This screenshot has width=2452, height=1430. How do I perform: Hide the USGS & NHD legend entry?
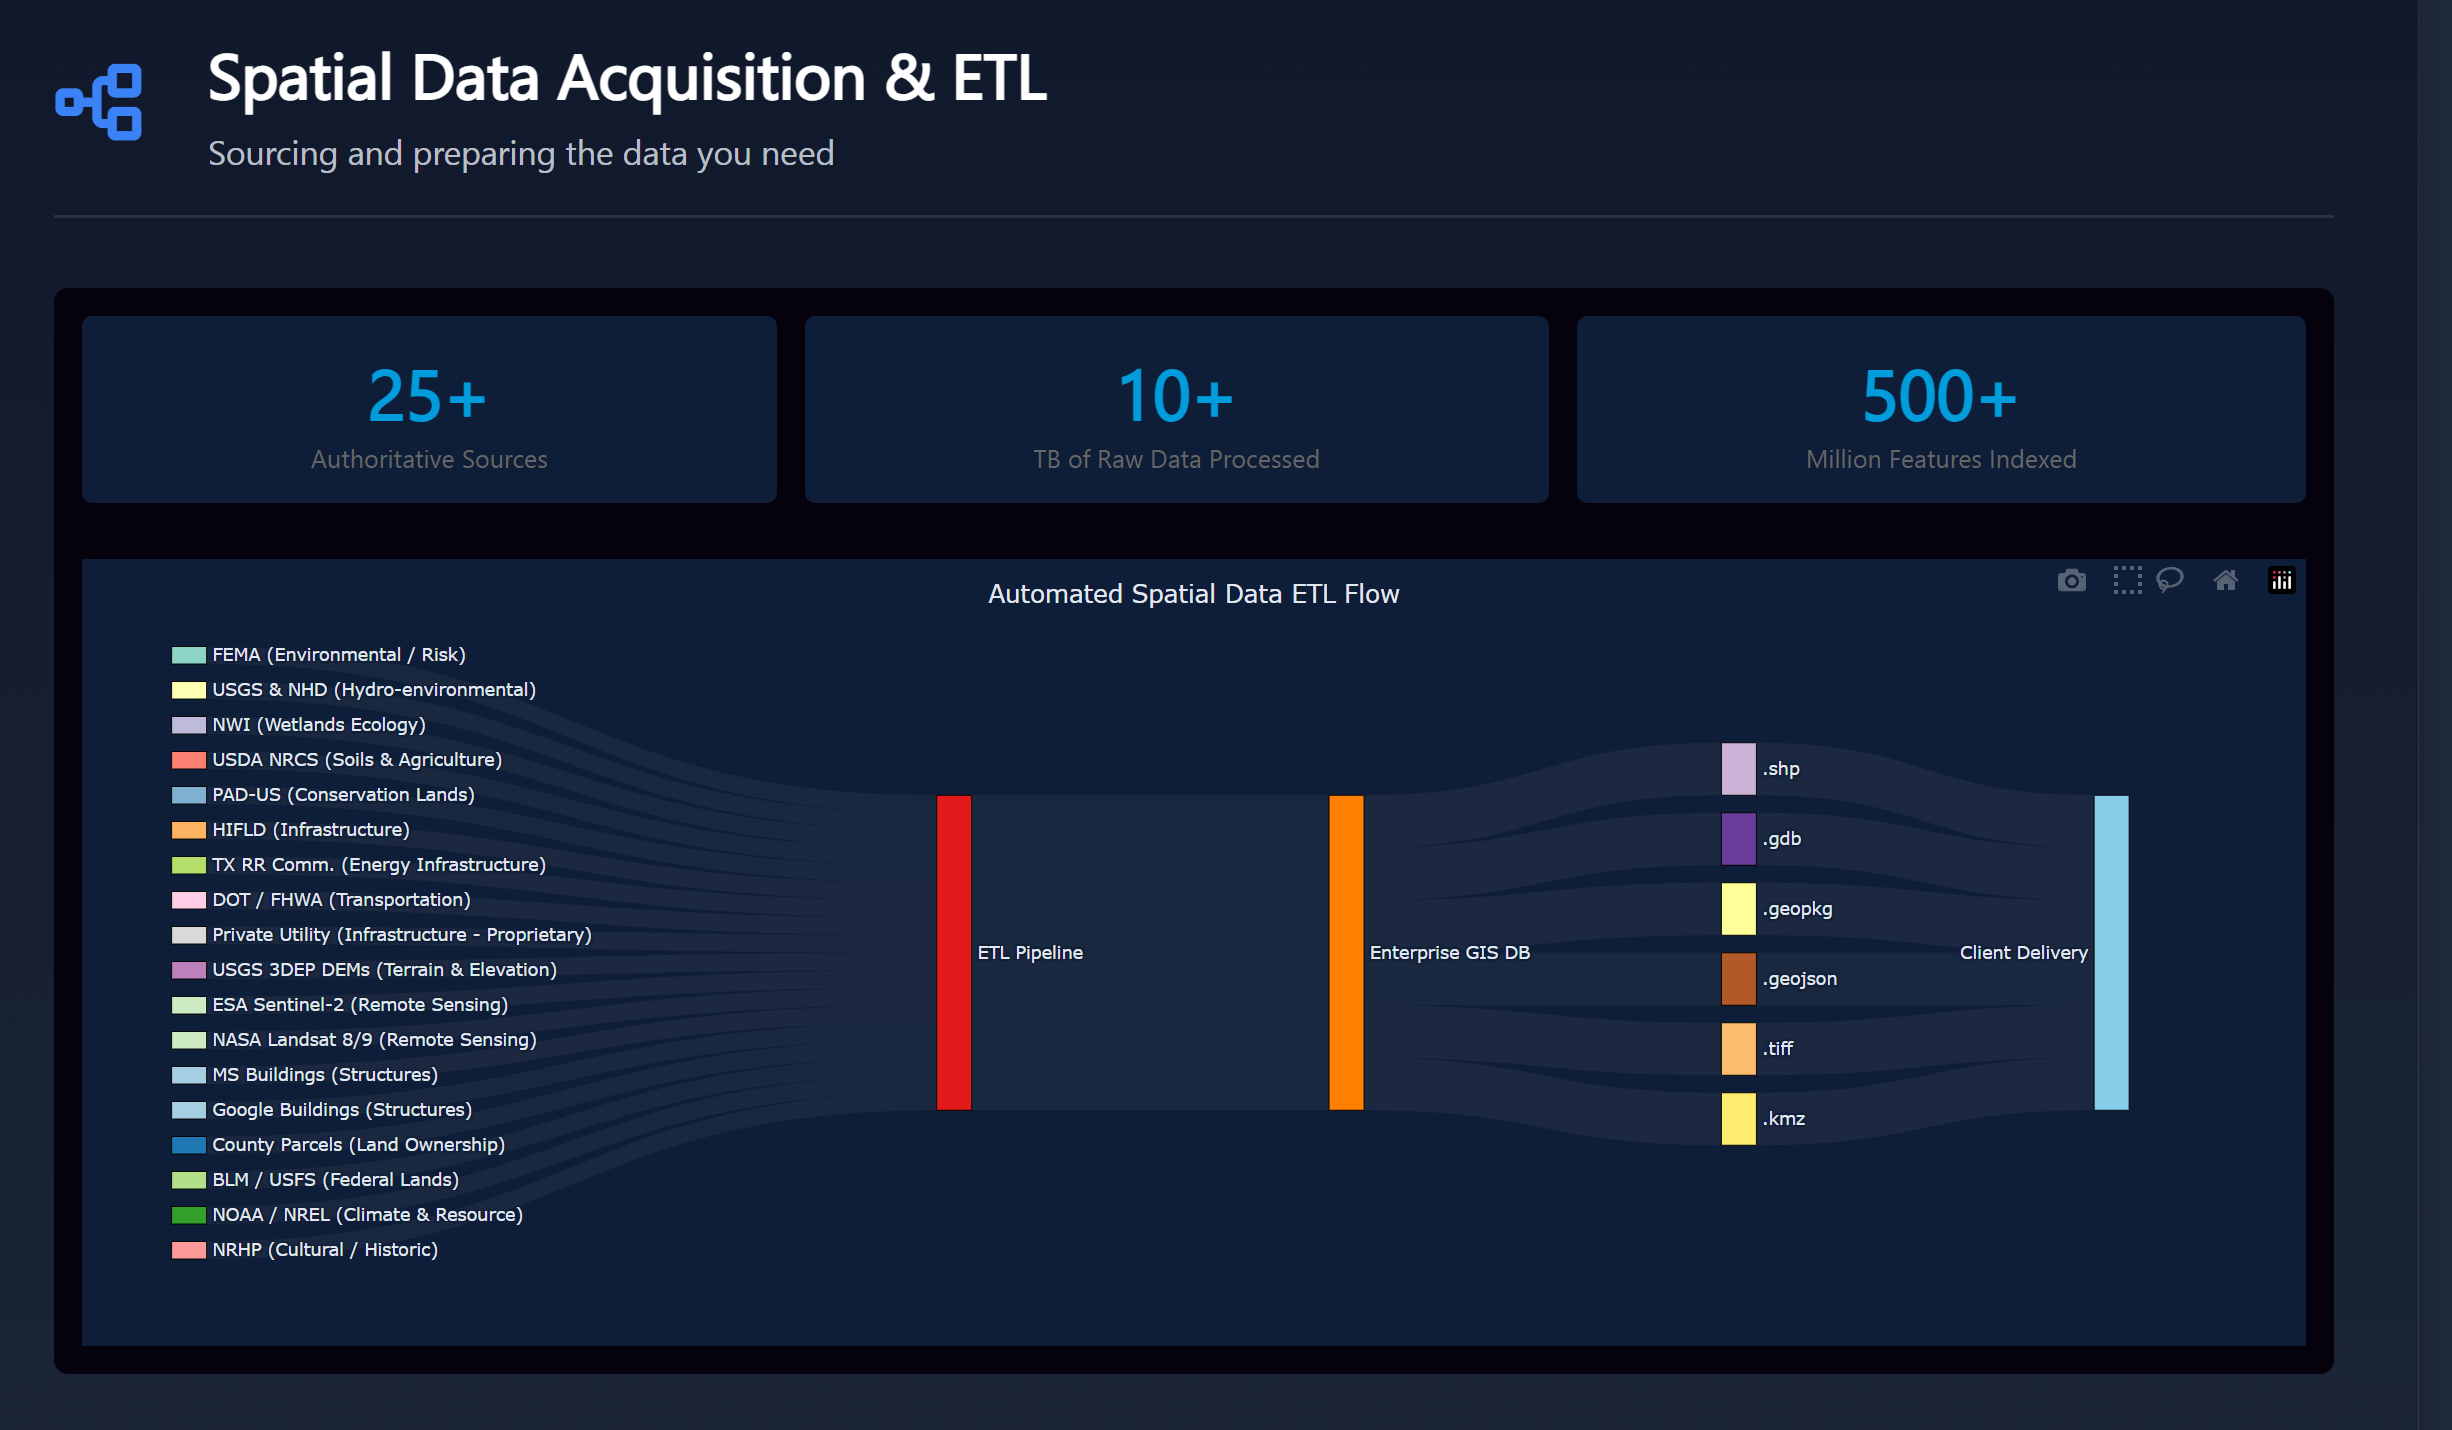click(373, 690)
